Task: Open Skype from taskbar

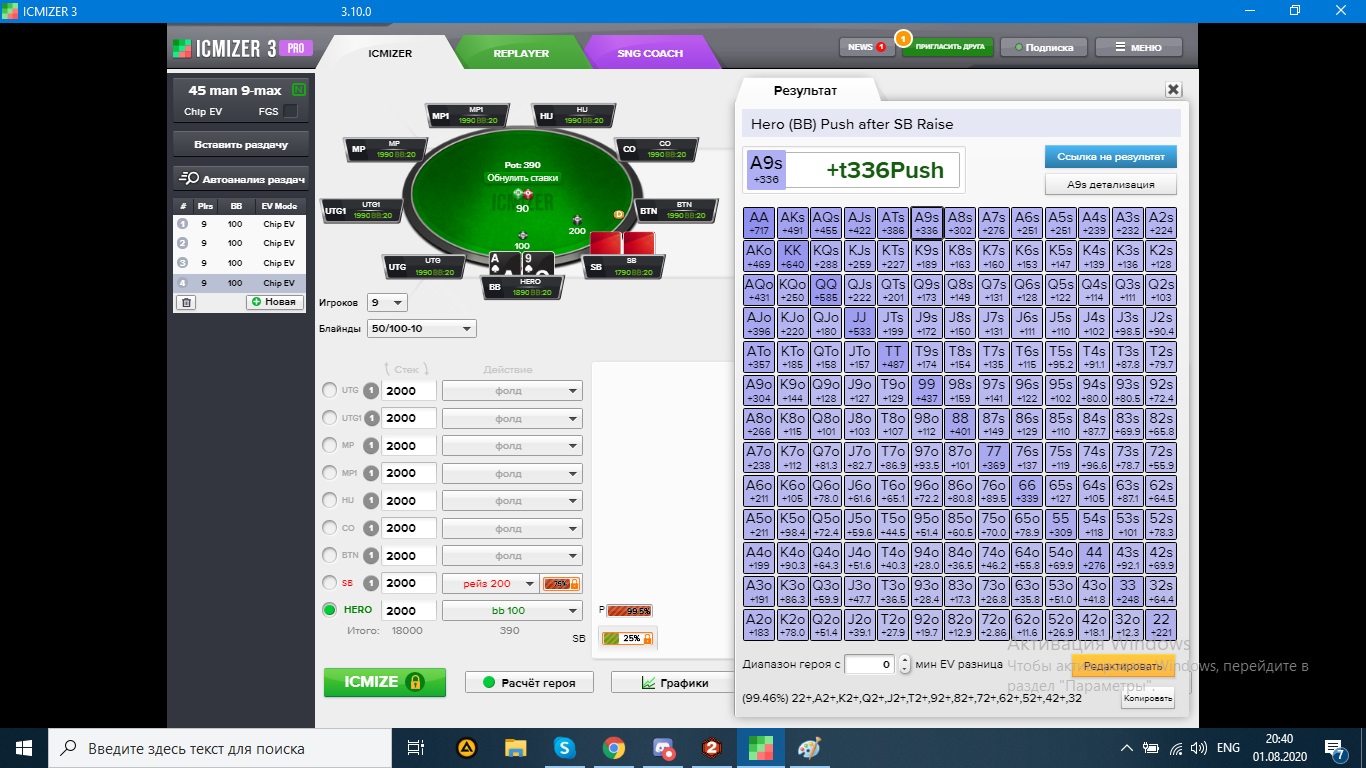Action: click(564, 747)
